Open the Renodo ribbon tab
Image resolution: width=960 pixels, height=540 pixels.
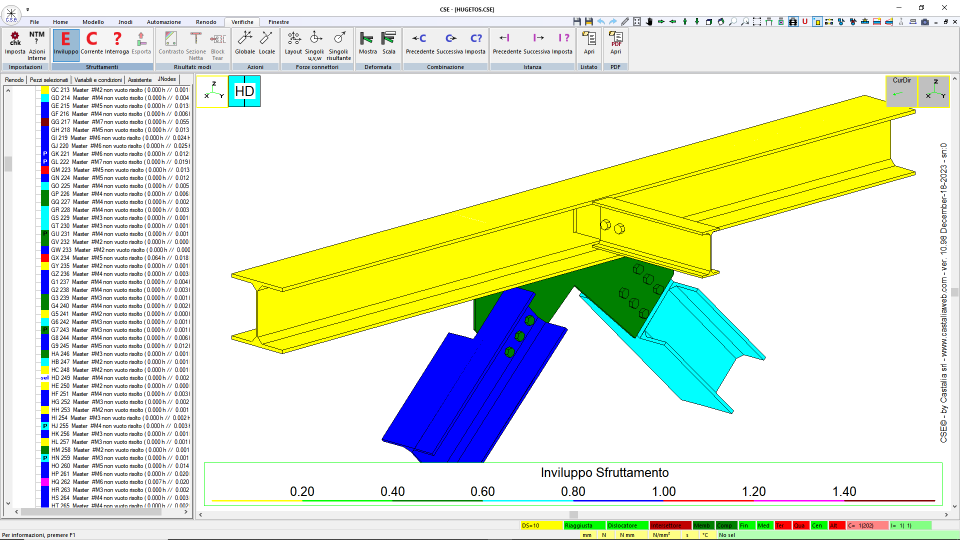[x=206, y=22]
